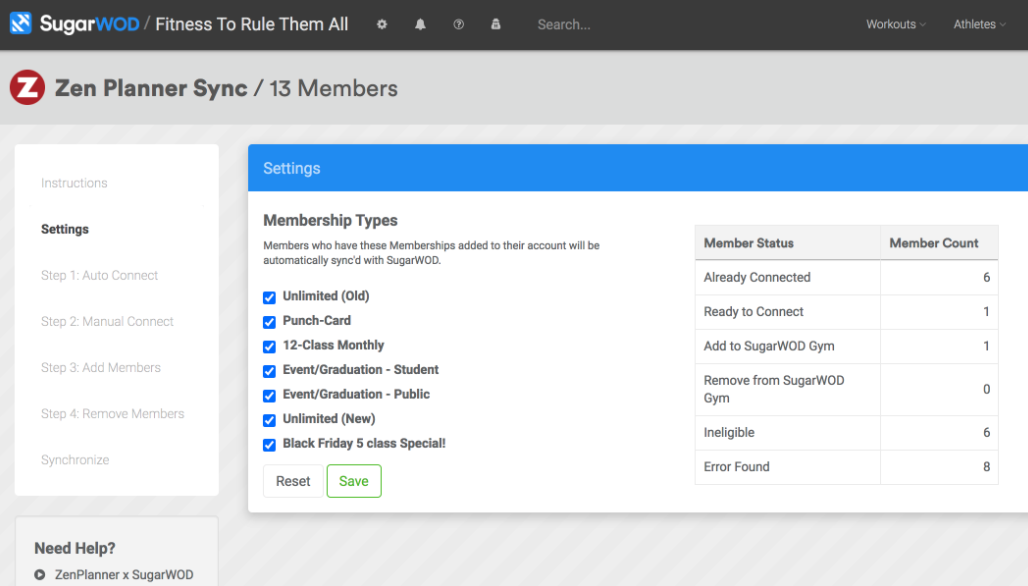Click the blue Settings panel header
Screen dimensions: 1028x586
[638, 168]
